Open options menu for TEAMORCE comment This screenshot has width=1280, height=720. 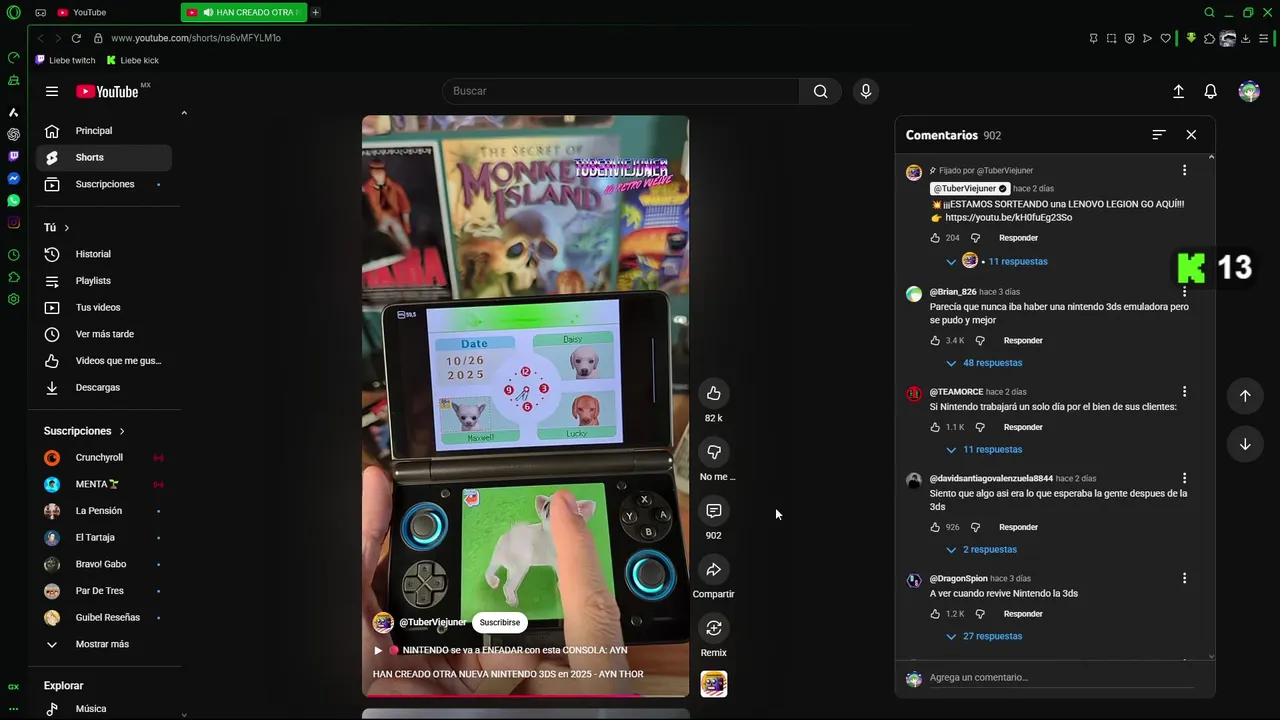(1184, 392)
